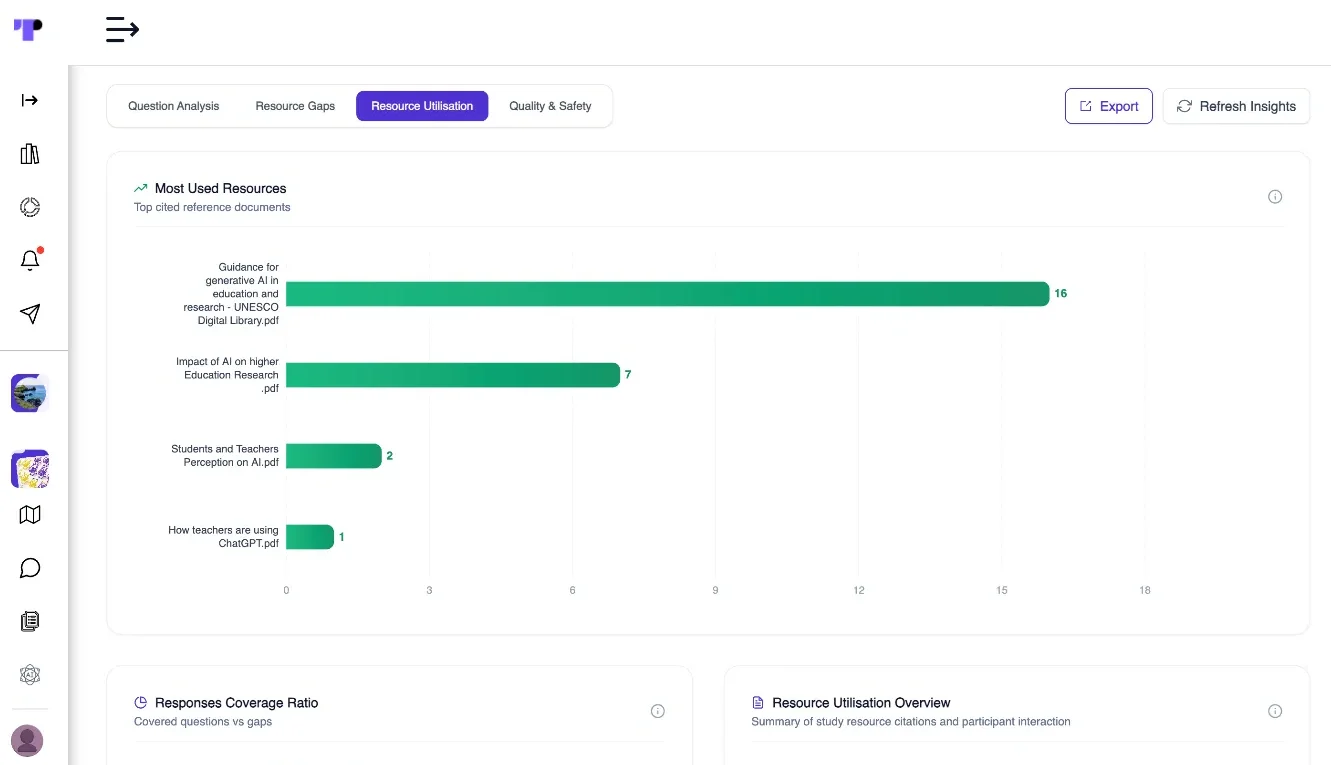Click 'Impact of AI on higher Education Research' label
Image resolution: width=1331 pixels, height=765 pixels.
coord(227,375)
